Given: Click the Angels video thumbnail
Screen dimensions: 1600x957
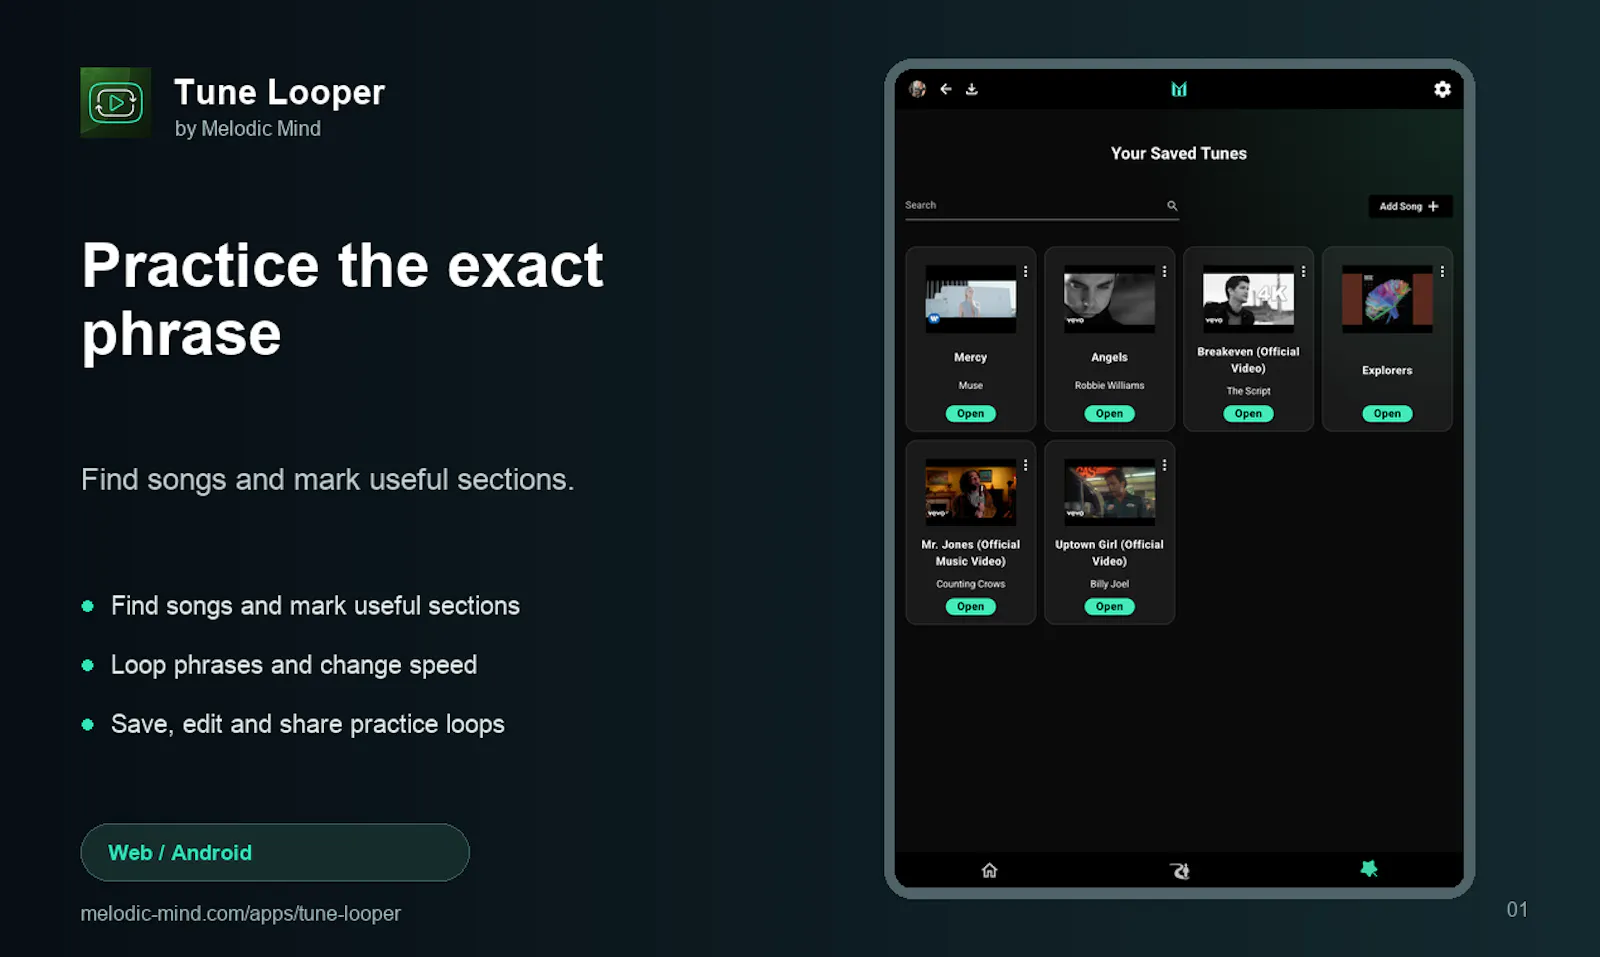Looking at the screenshot, I should pos(1109,299).
